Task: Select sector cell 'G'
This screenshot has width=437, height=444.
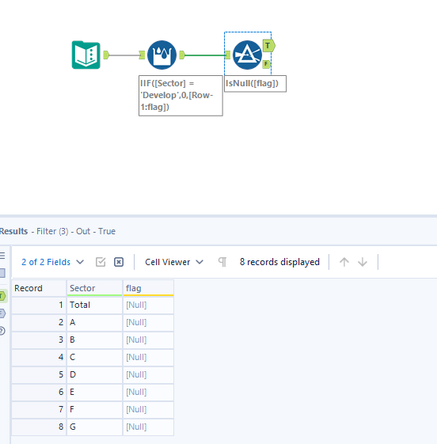Action: [x=95, y=427]
